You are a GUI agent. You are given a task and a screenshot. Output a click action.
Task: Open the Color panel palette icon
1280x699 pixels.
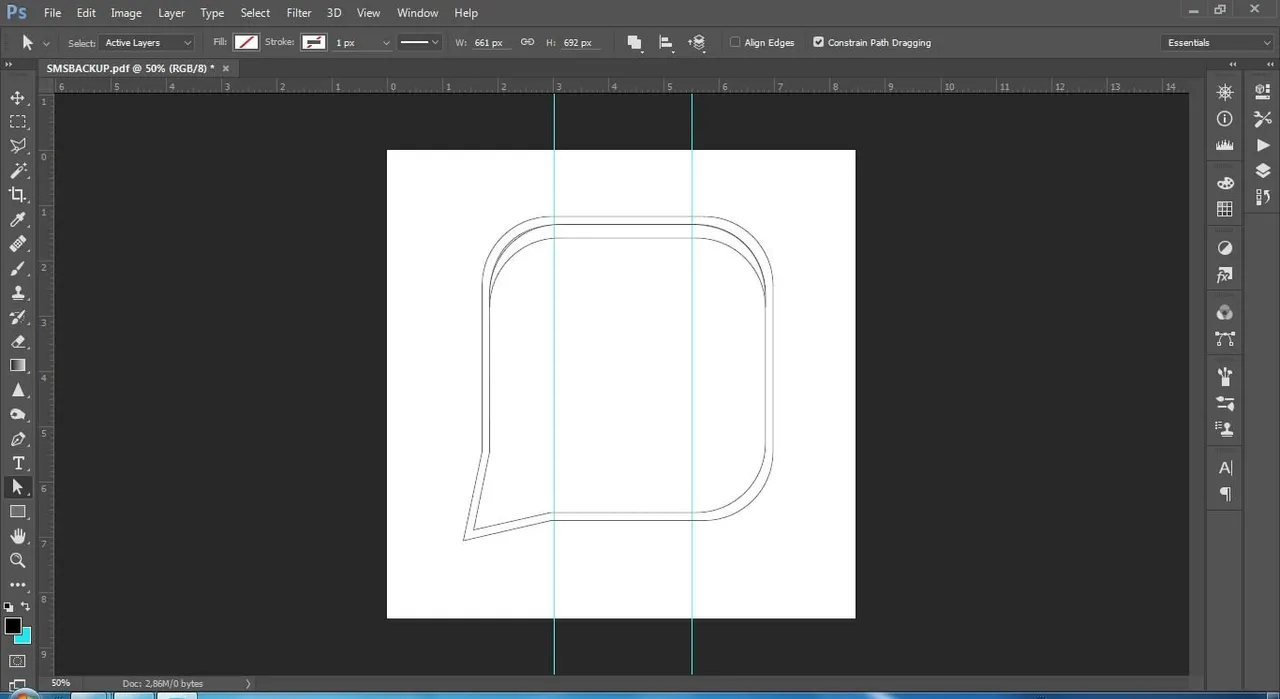click(1225, 183)
